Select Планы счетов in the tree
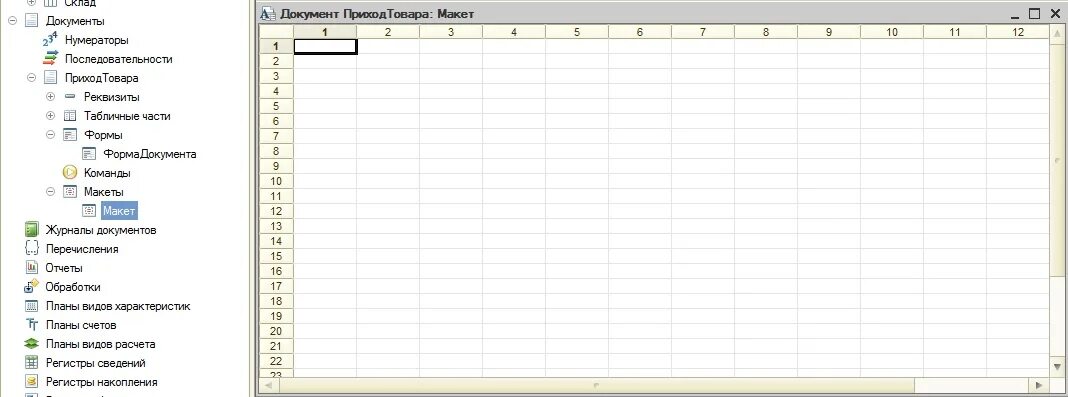The height and width of the screenshot is (397, 1068). pyautogui.click(x=81, y=325)
